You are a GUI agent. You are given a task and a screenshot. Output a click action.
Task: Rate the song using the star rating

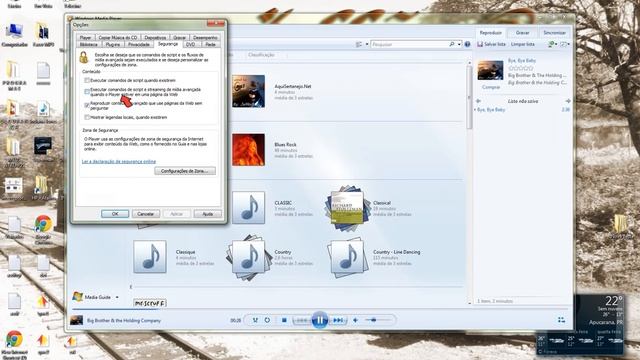pos(520,68)
